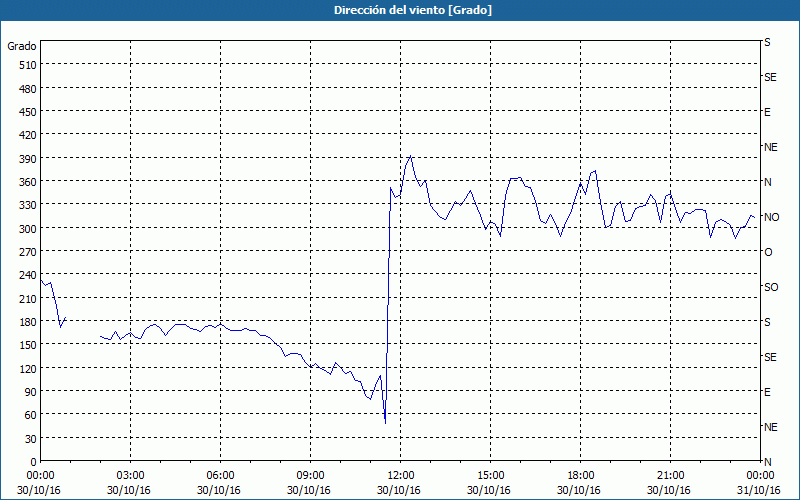Click the 30 label on the left axis
800x500 pixels.
tap(31, 439)
